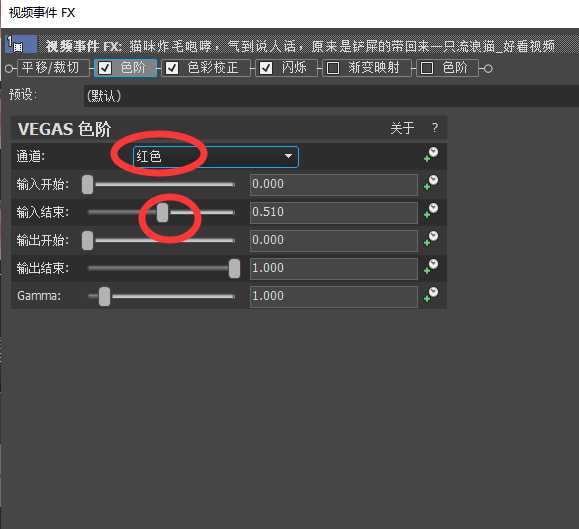The height and width of the screenshot is (529, 579).
Task: Toggle the 闪烁 effect checkbox
Action: [266, 68]
